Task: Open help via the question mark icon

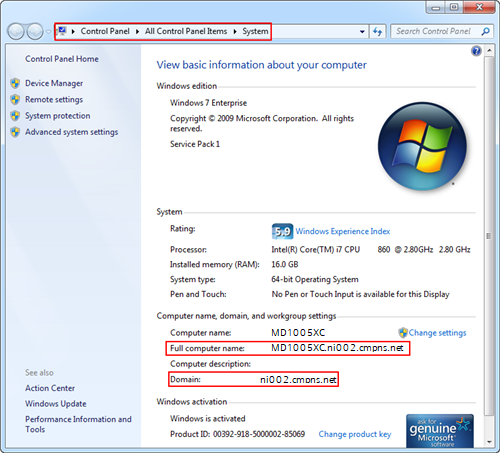Action: pyautogui.click(x=476, y=51)
